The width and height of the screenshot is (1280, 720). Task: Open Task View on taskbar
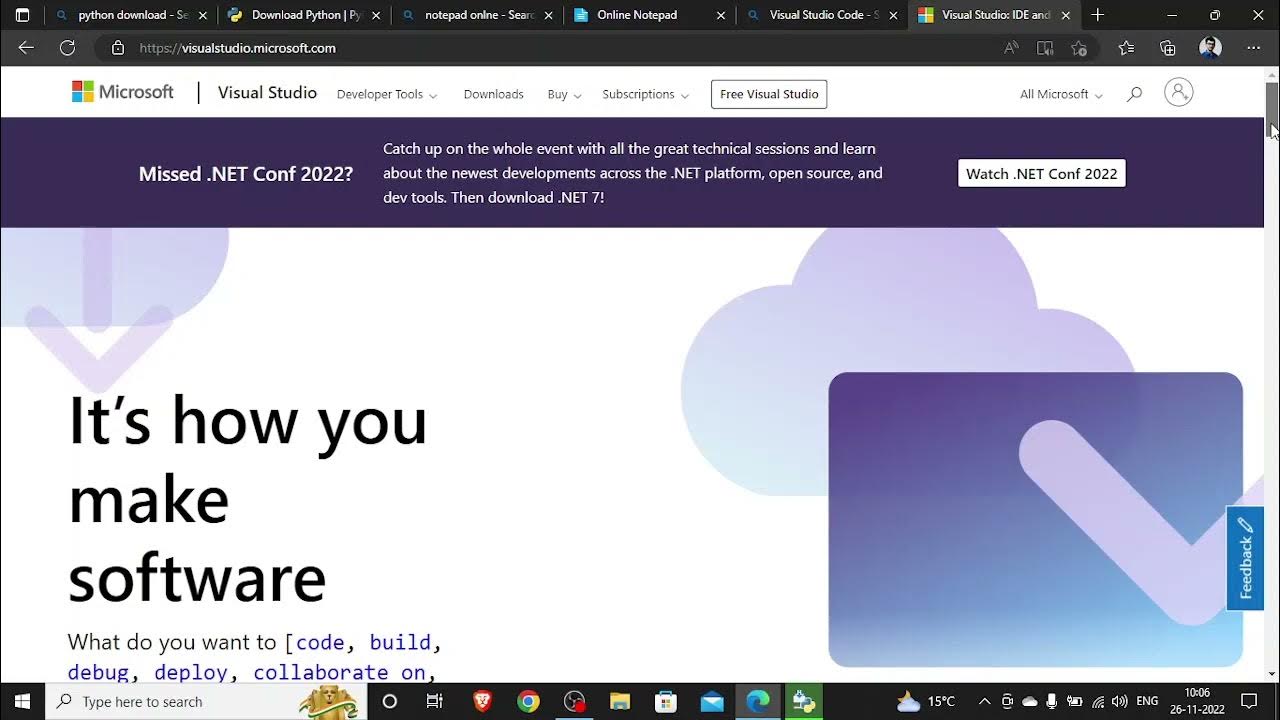[x=435, y=701]
